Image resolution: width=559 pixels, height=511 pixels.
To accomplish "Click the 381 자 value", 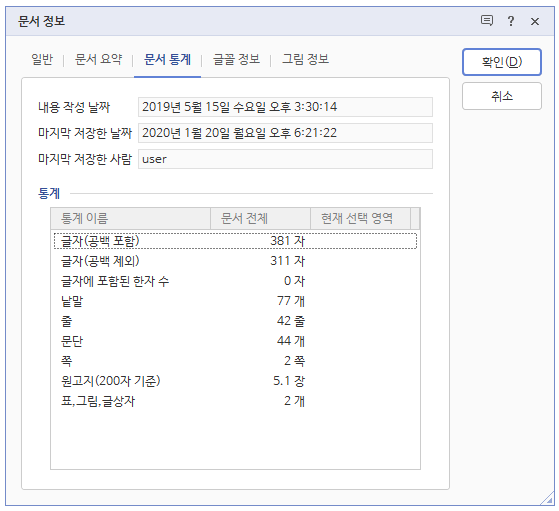I will [287, 241].
